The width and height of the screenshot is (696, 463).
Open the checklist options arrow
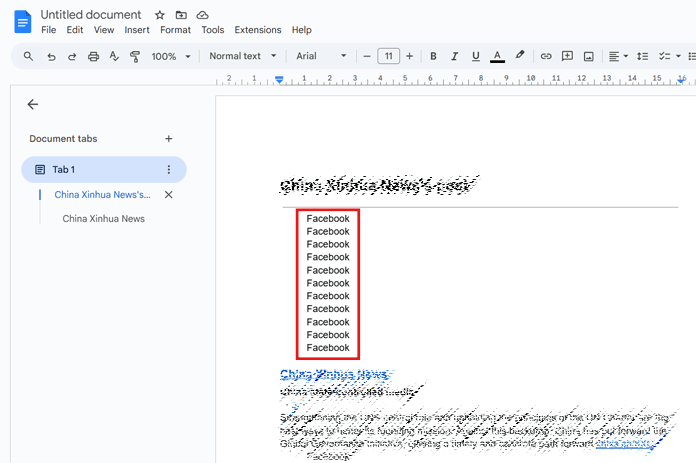point(678,56)
